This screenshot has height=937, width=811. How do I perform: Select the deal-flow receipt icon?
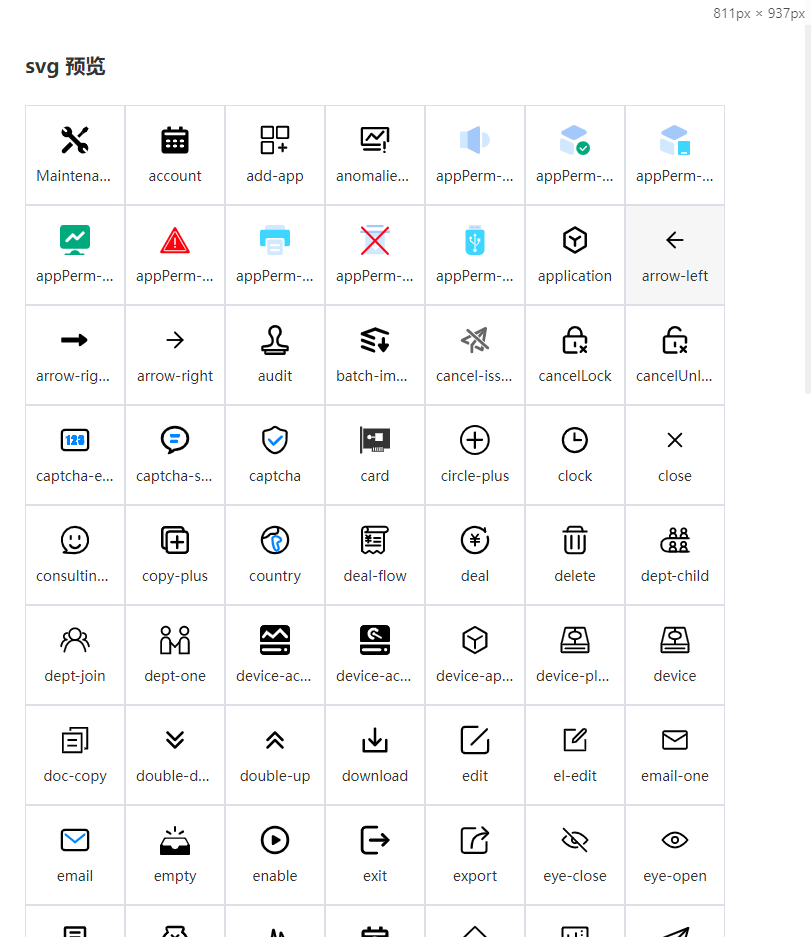375,540
